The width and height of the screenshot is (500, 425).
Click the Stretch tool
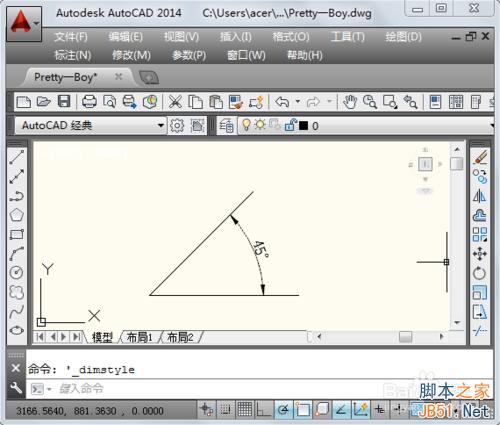tap(480, 312)
